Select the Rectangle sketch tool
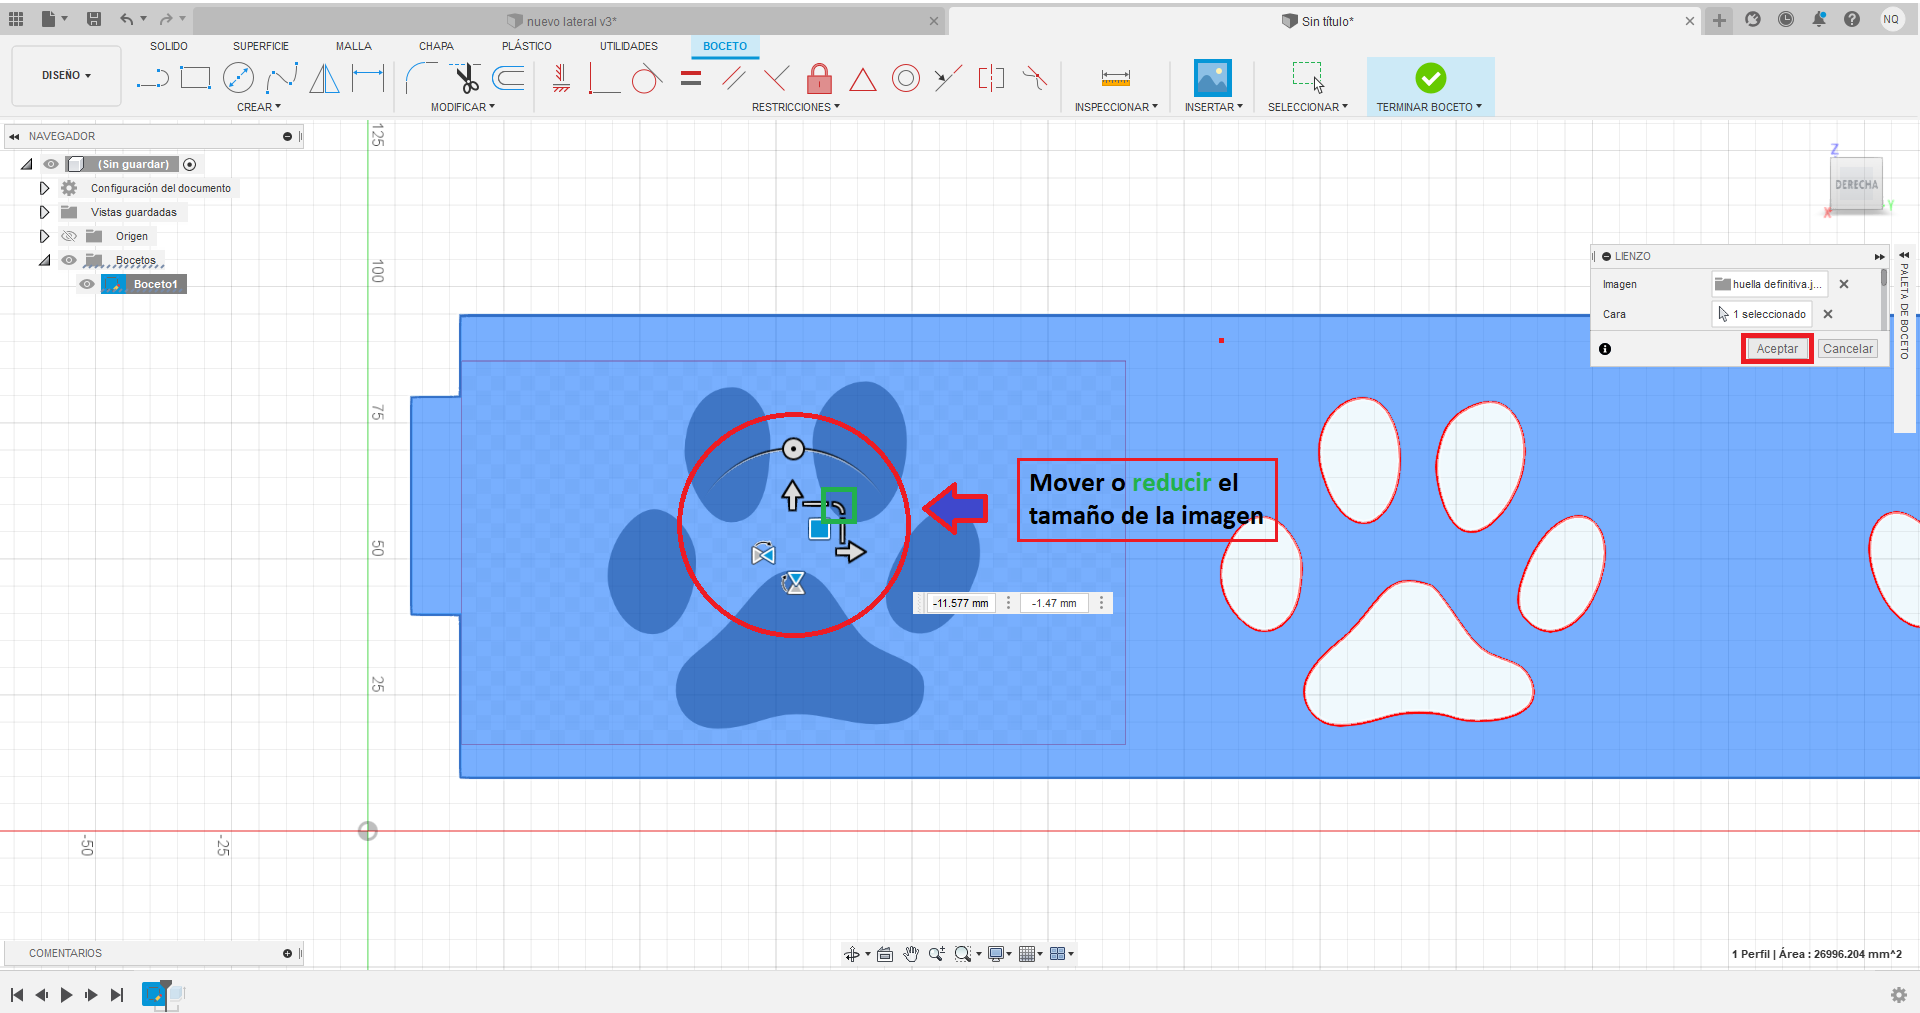 click(195, 78)
